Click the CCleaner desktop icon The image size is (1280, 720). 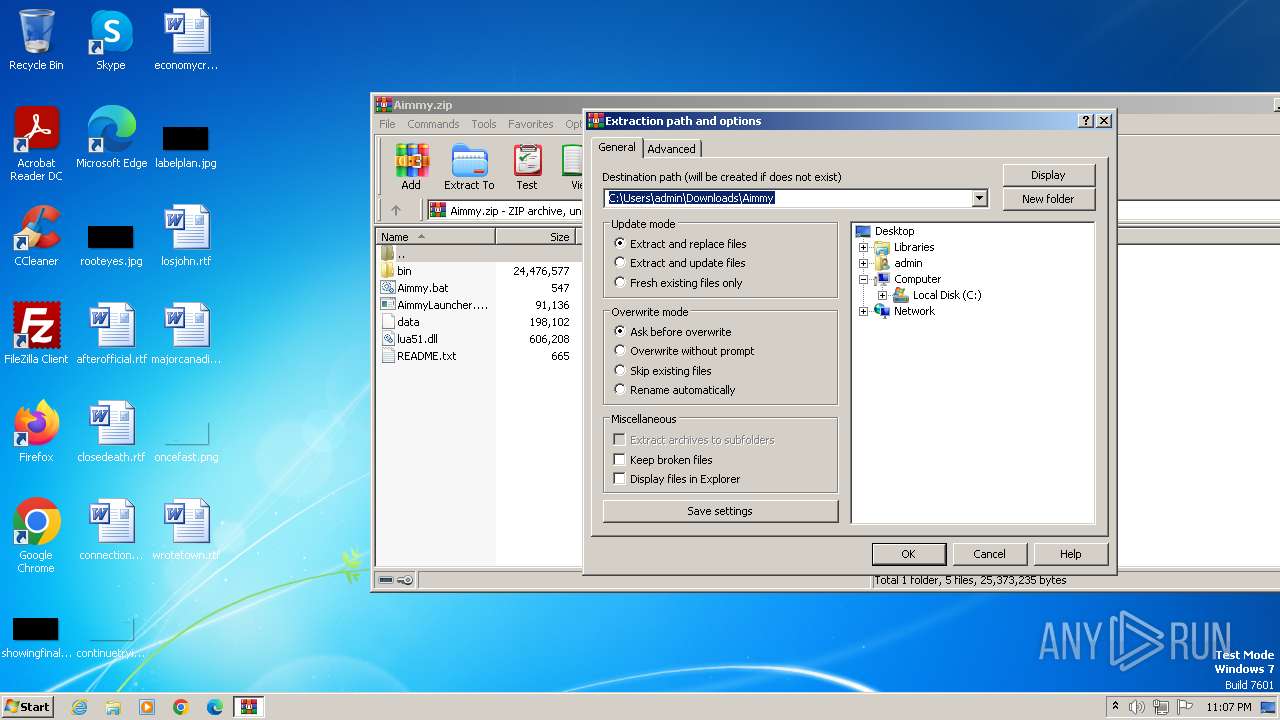[x=36, y=236]
